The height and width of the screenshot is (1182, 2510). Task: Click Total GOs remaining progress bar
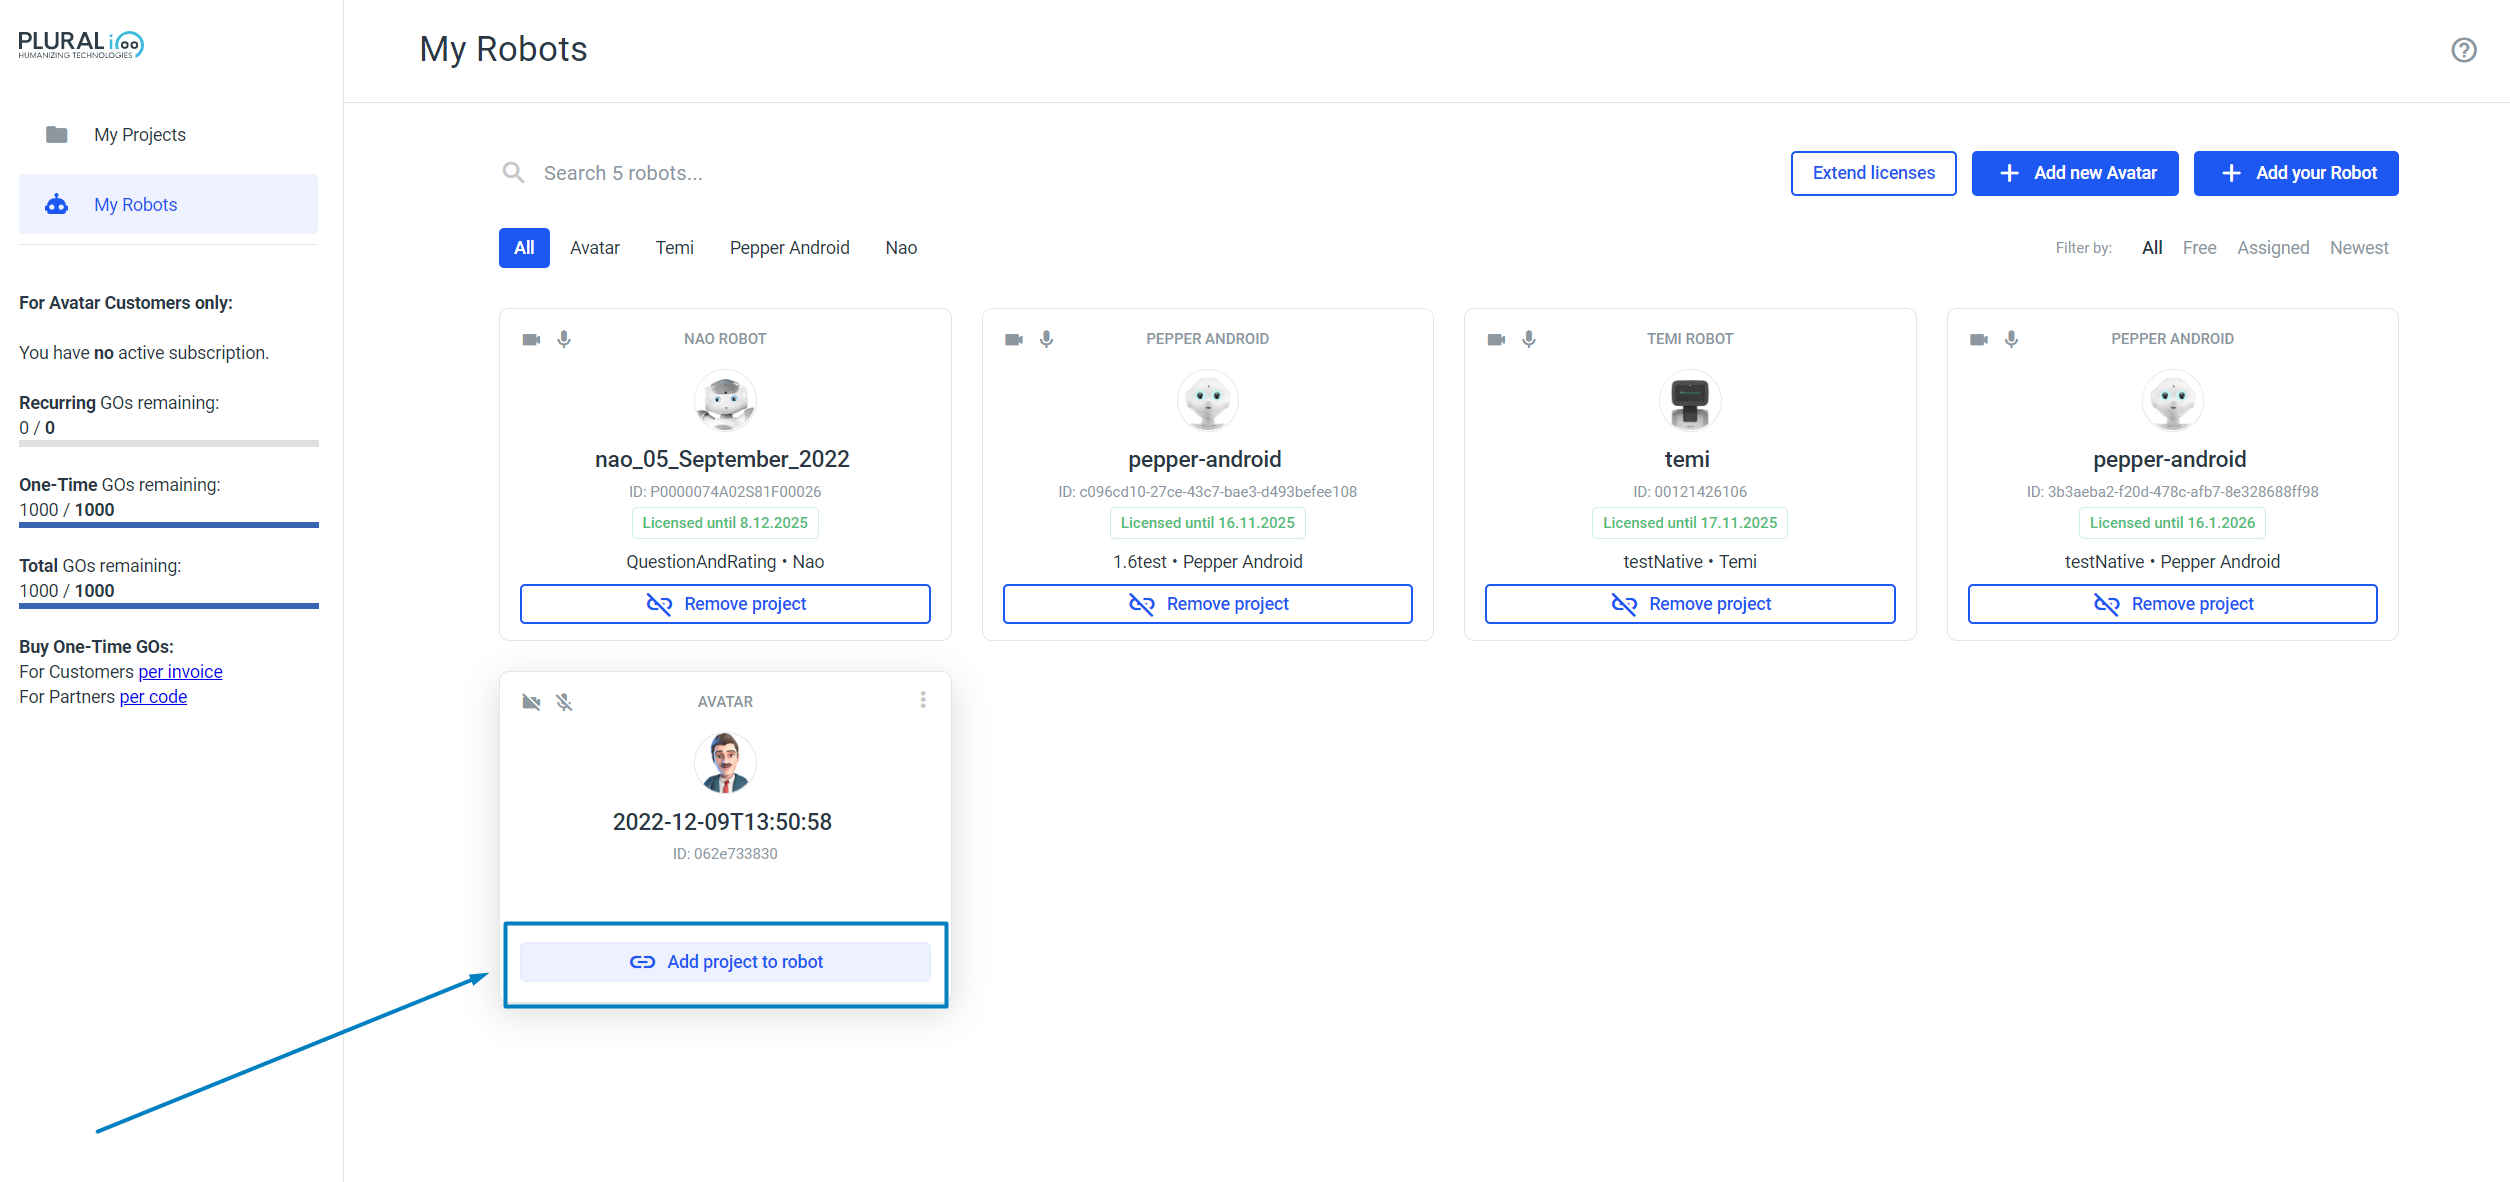pos(169,606)
